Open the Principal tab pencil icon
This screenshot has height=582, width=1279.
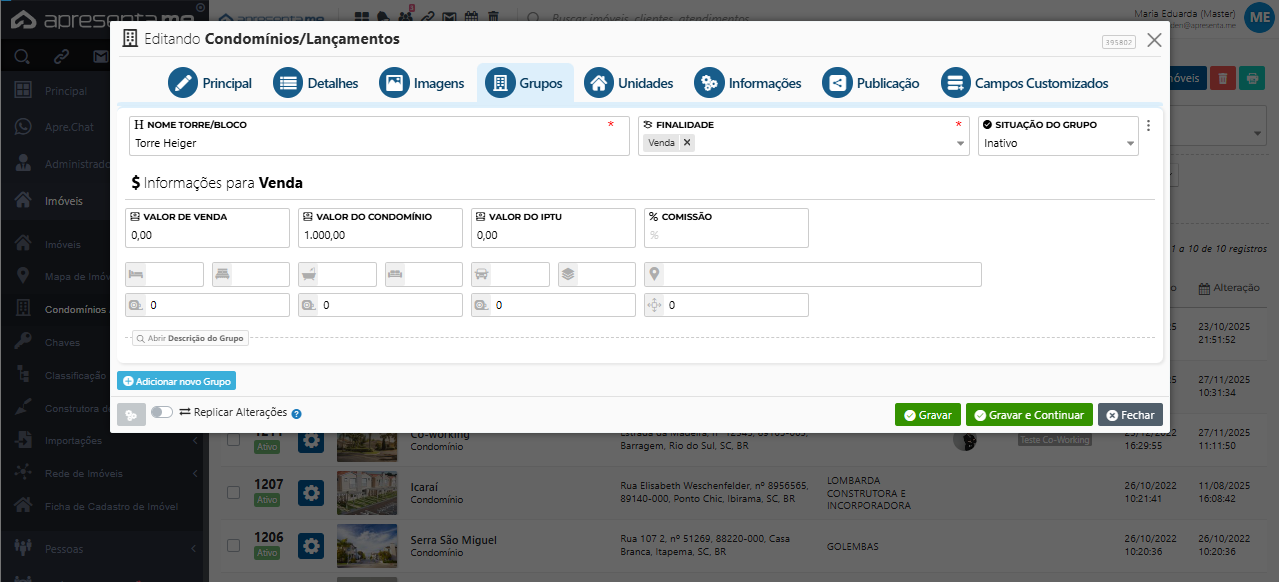(183, 83)
